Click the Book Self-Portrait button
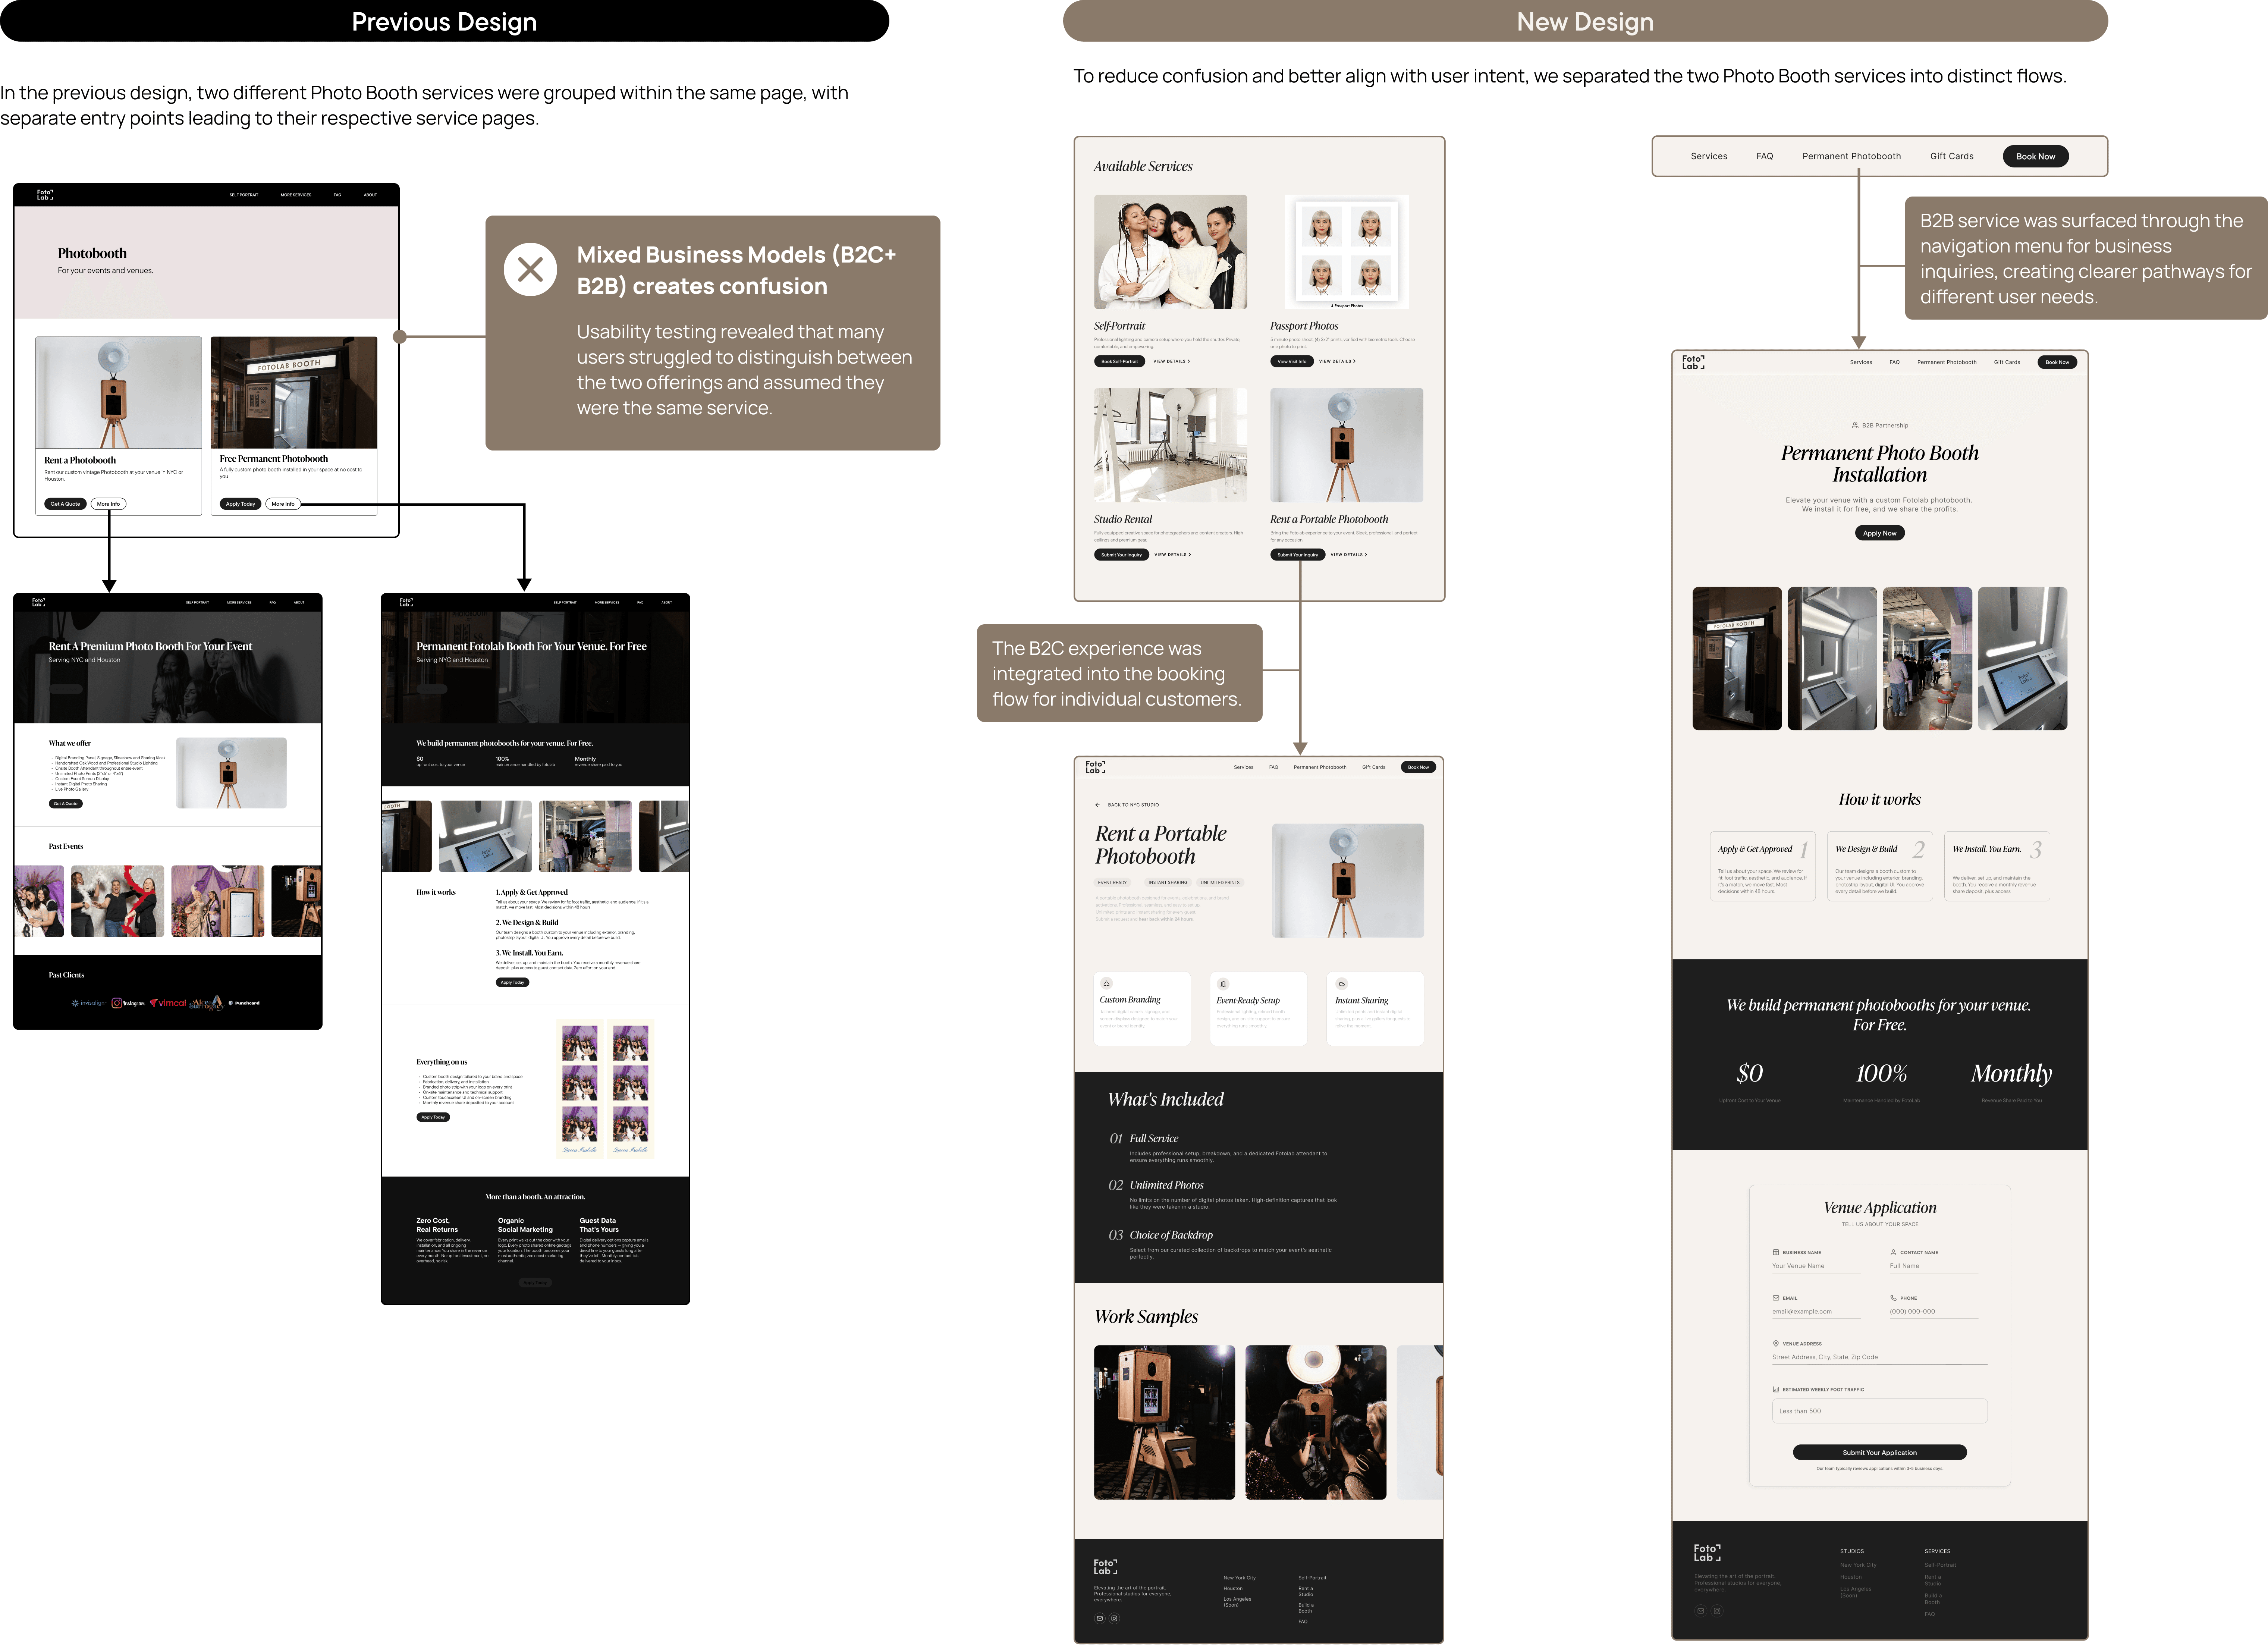 (1119, 361)
